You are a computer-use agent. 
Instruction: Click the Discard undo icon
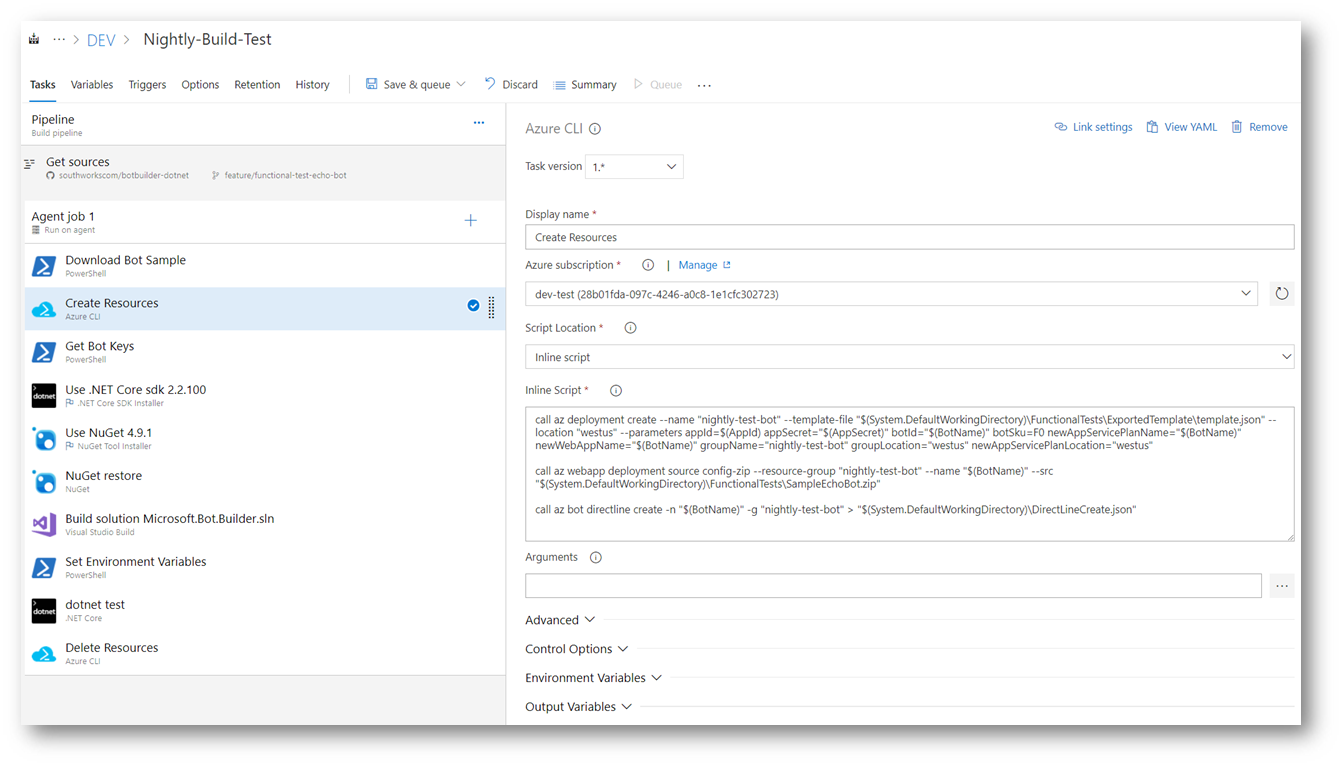[x=490, y=84]
